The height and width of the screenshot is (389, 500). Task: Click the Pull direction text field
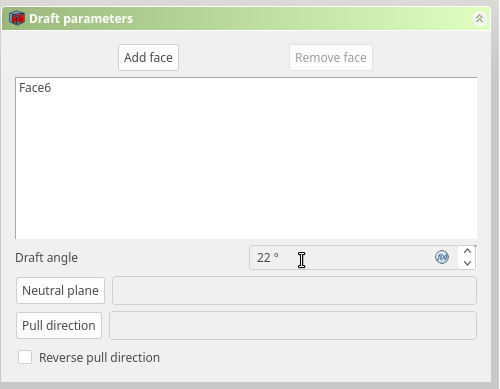[293, 325]
